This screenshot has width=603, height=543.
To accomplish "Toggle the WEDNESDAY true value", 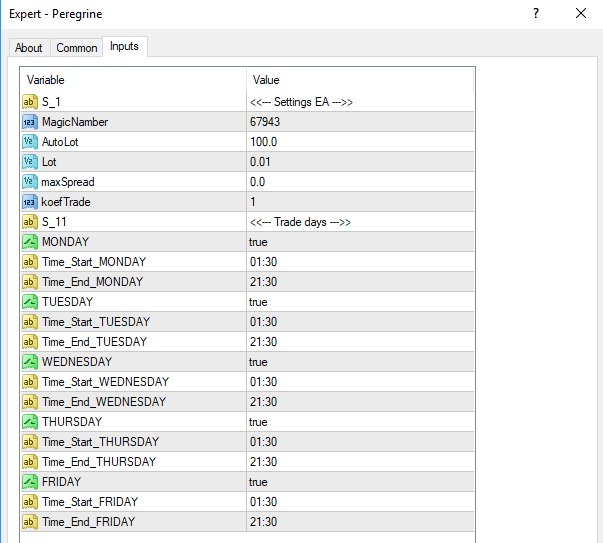I will pos(258,362).
